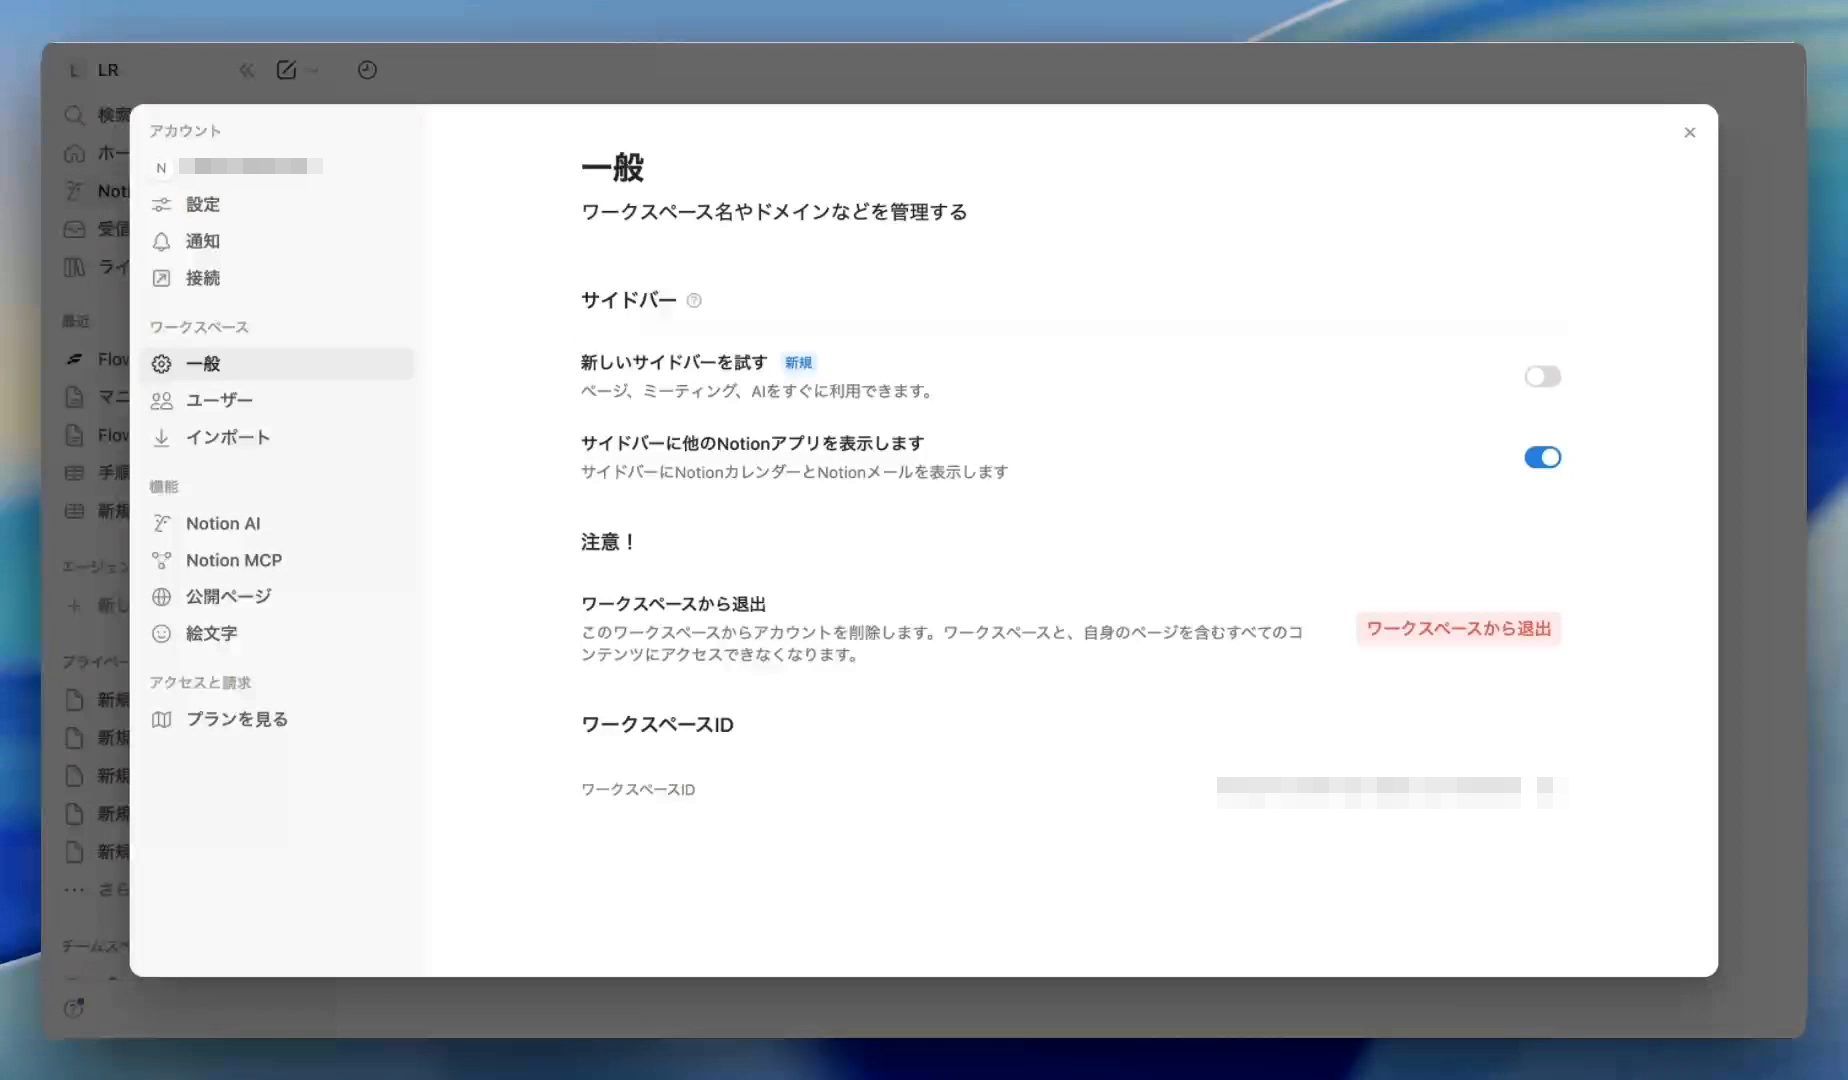Click search magnifier icon in background sidebar
Screen dimensions: 1848x1080
[74, 115]
